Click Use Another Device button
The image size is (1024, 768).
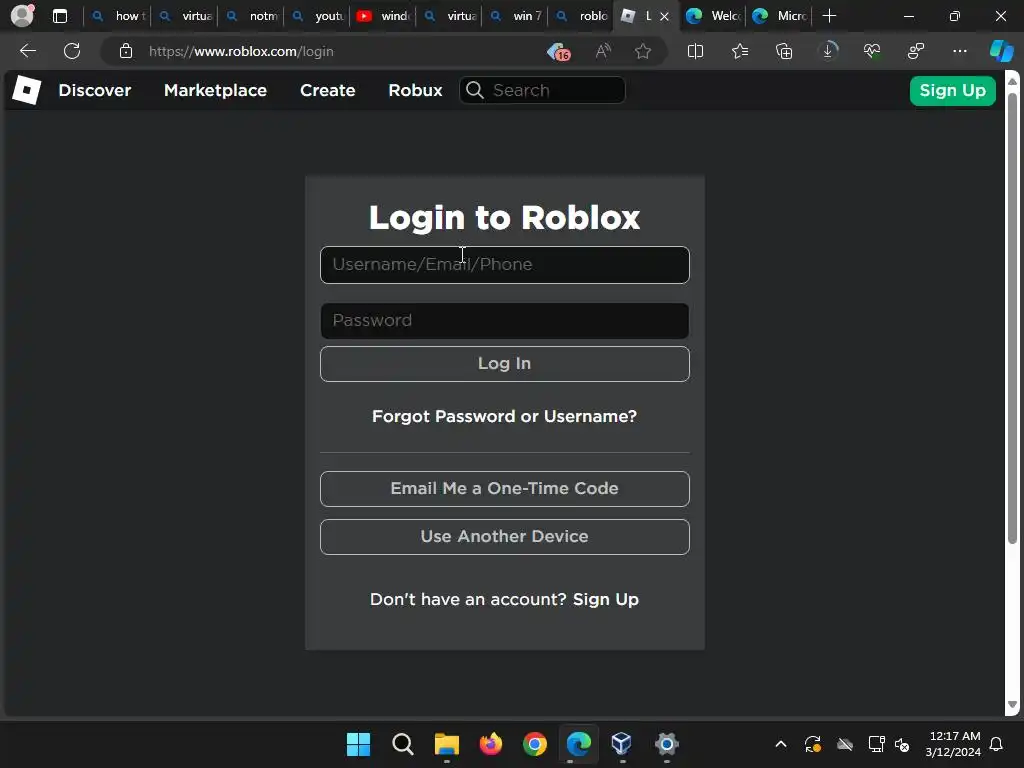504,537
